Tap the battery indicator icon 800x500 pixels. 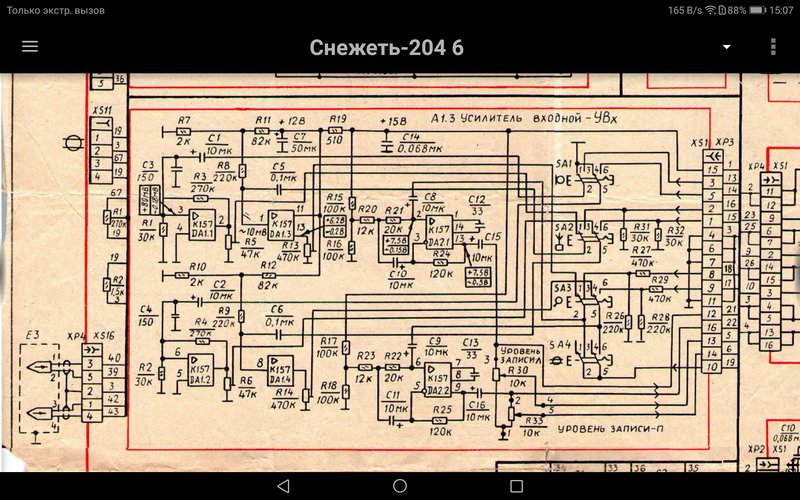tap(758, 10)
